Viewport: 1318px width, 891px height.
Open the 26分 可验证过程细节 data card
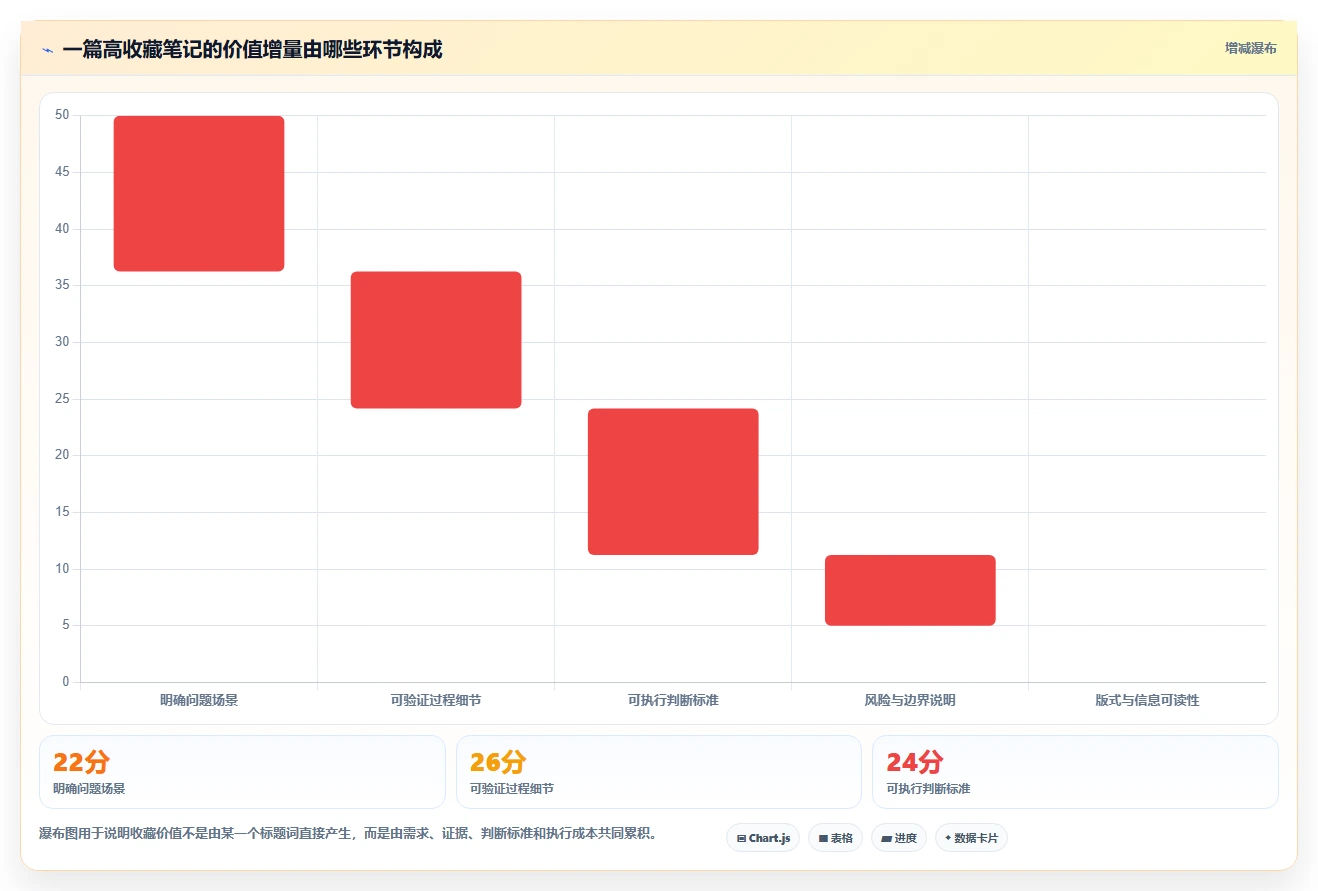click(659, 772)
